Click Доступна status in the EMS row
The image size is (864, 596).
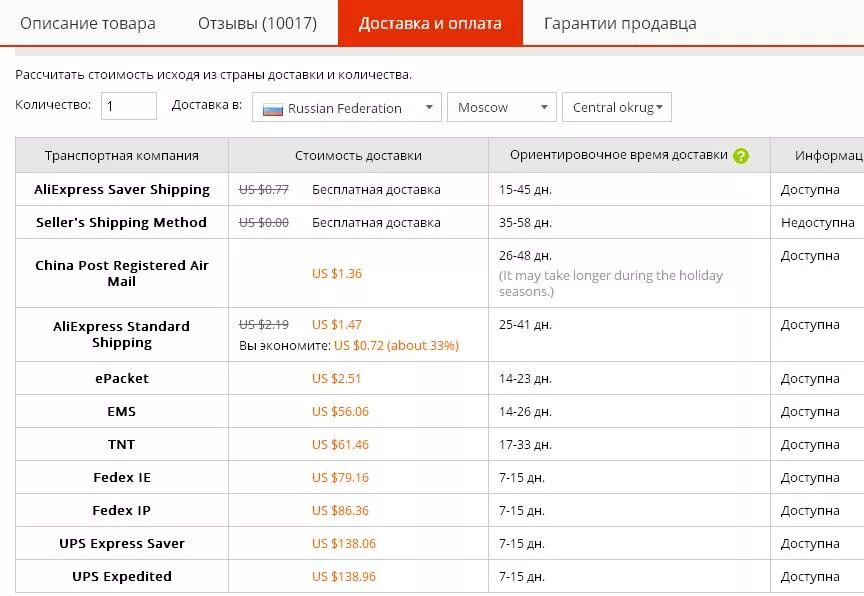[810, 411]
